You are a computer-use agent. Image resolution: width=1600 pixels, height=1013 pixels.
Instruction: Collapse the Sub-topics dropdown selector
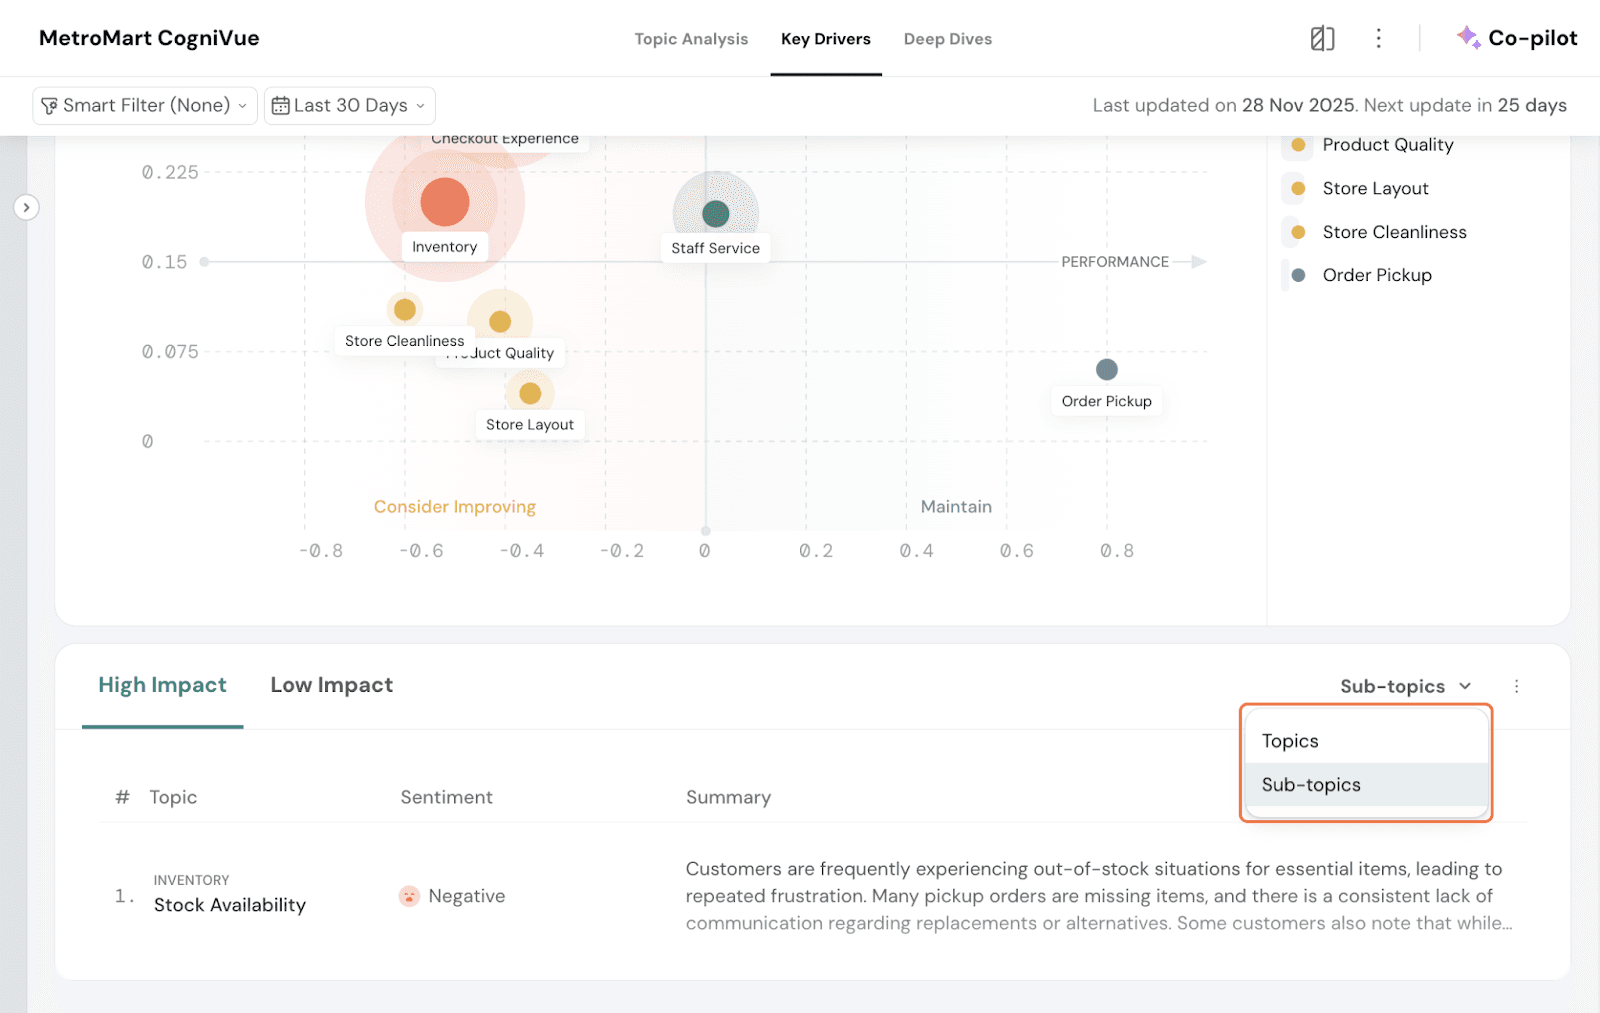(x=1405, y=686)
